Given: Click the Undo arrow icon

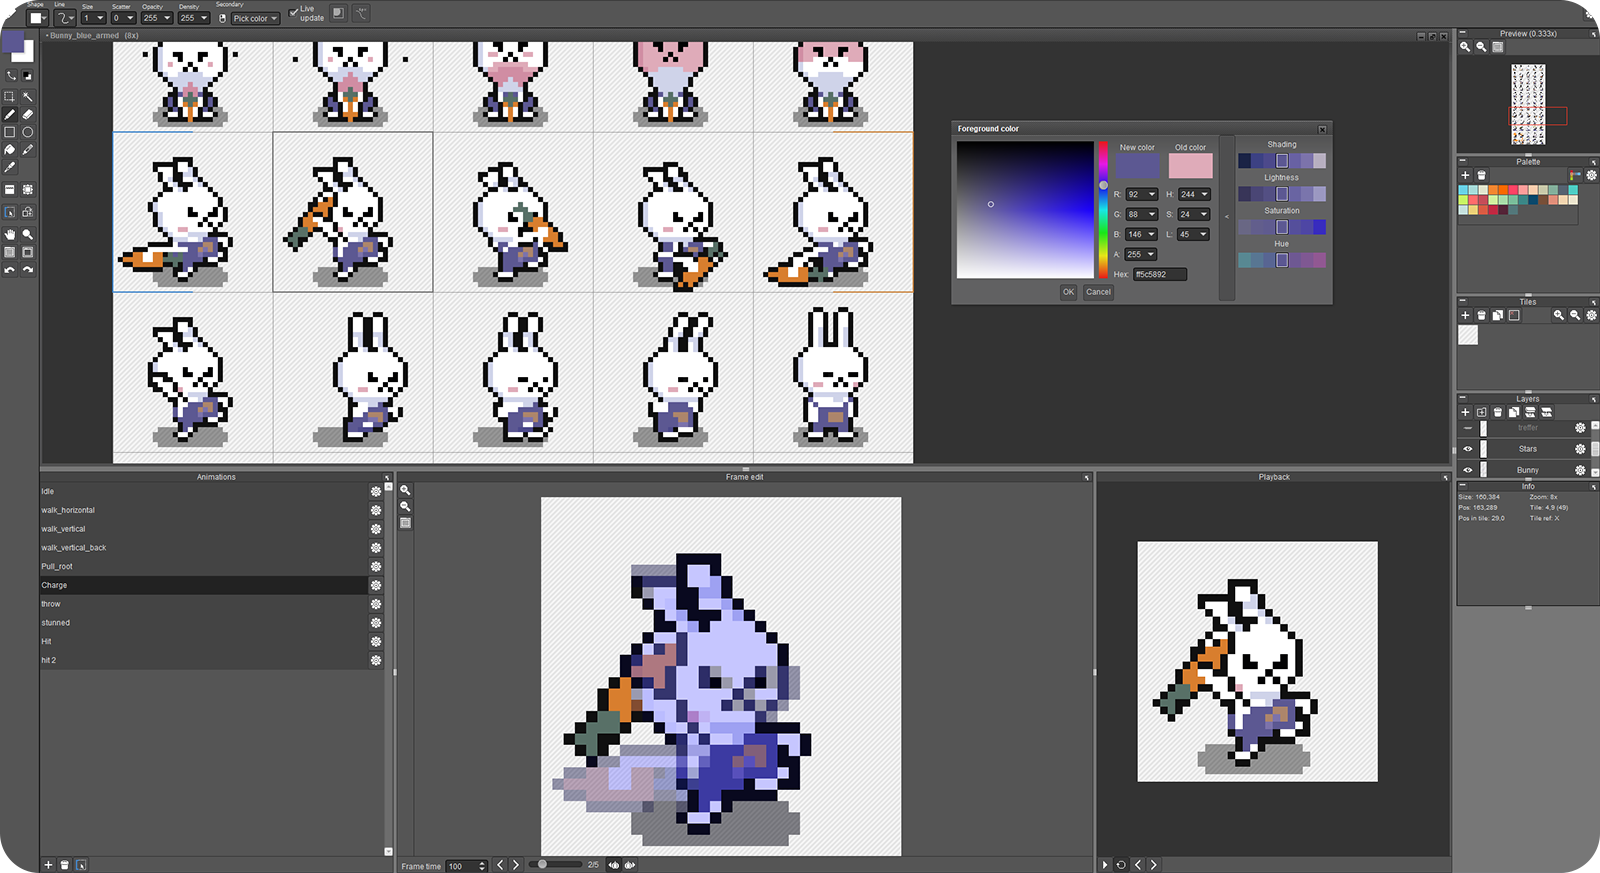Looking at the screenshot, I should click(10, 270).
